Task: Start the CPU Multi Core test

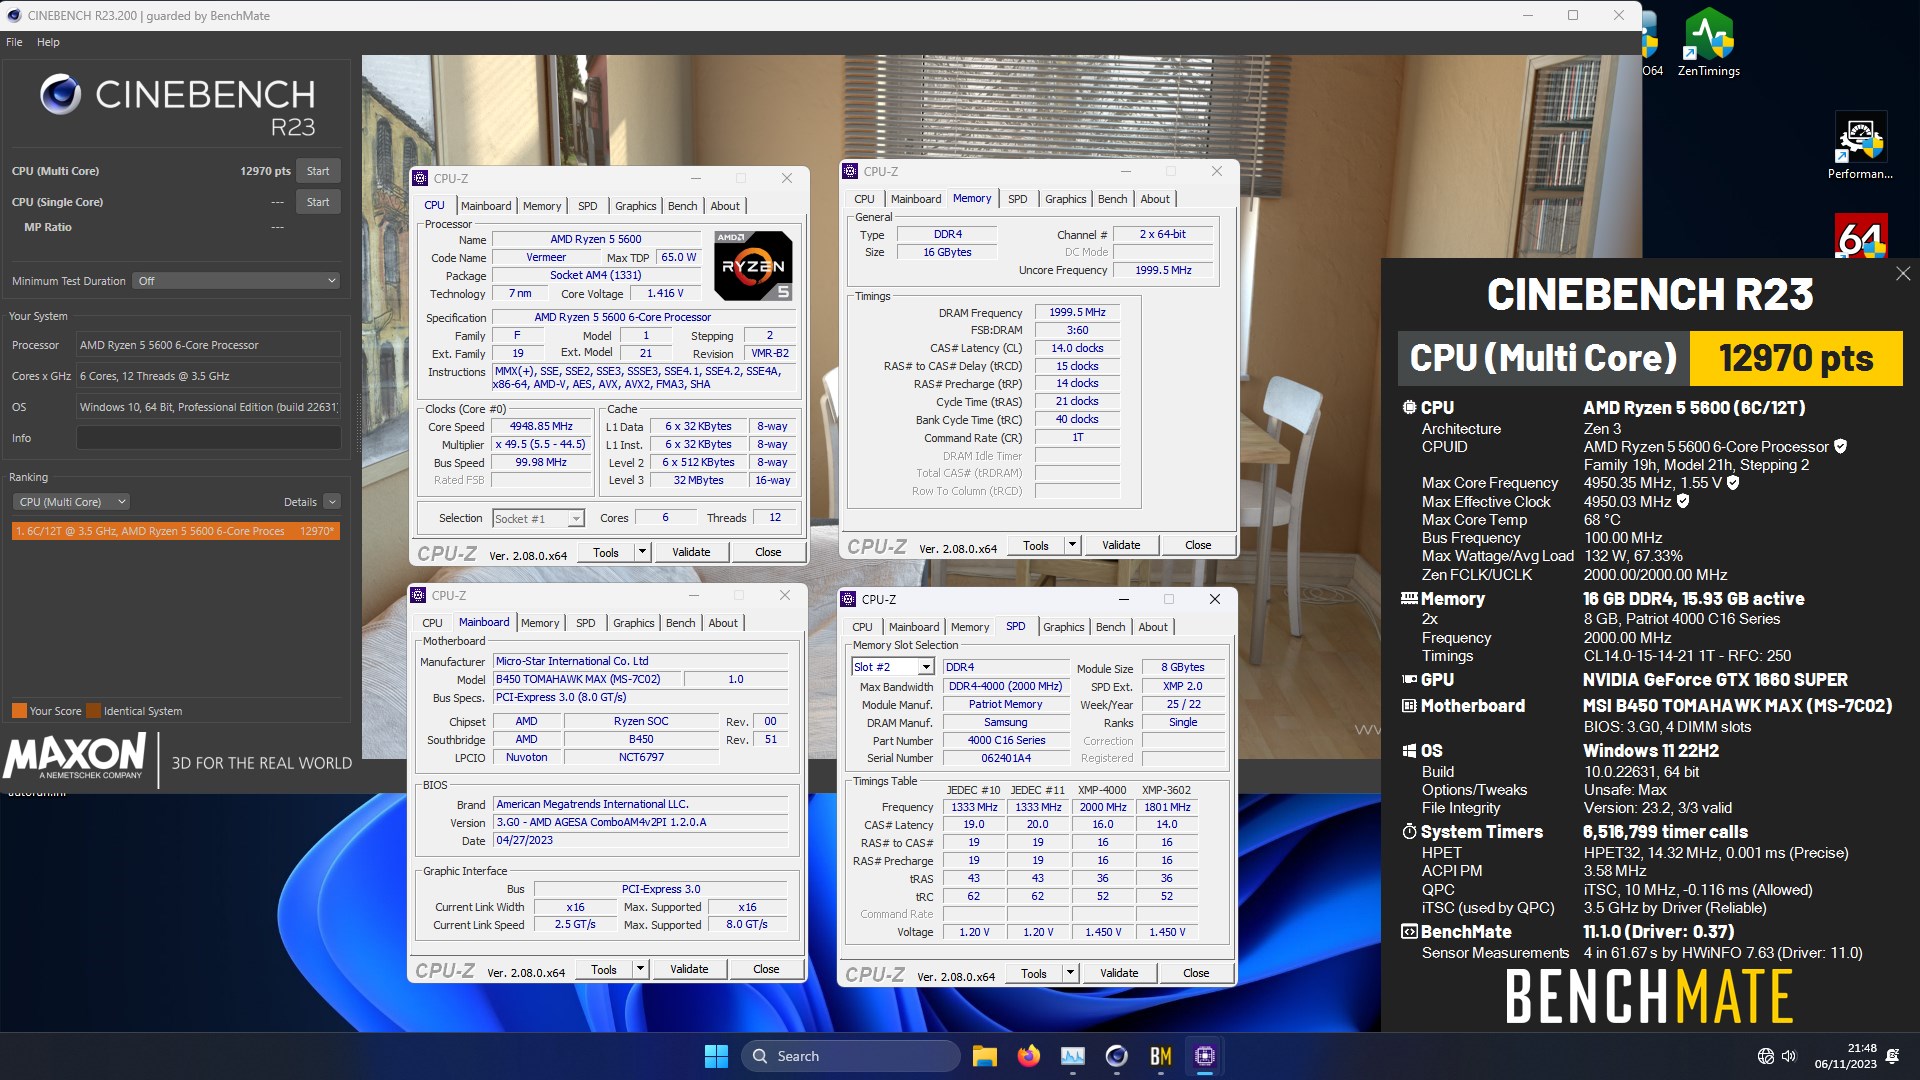Action: tap(318, 171)
